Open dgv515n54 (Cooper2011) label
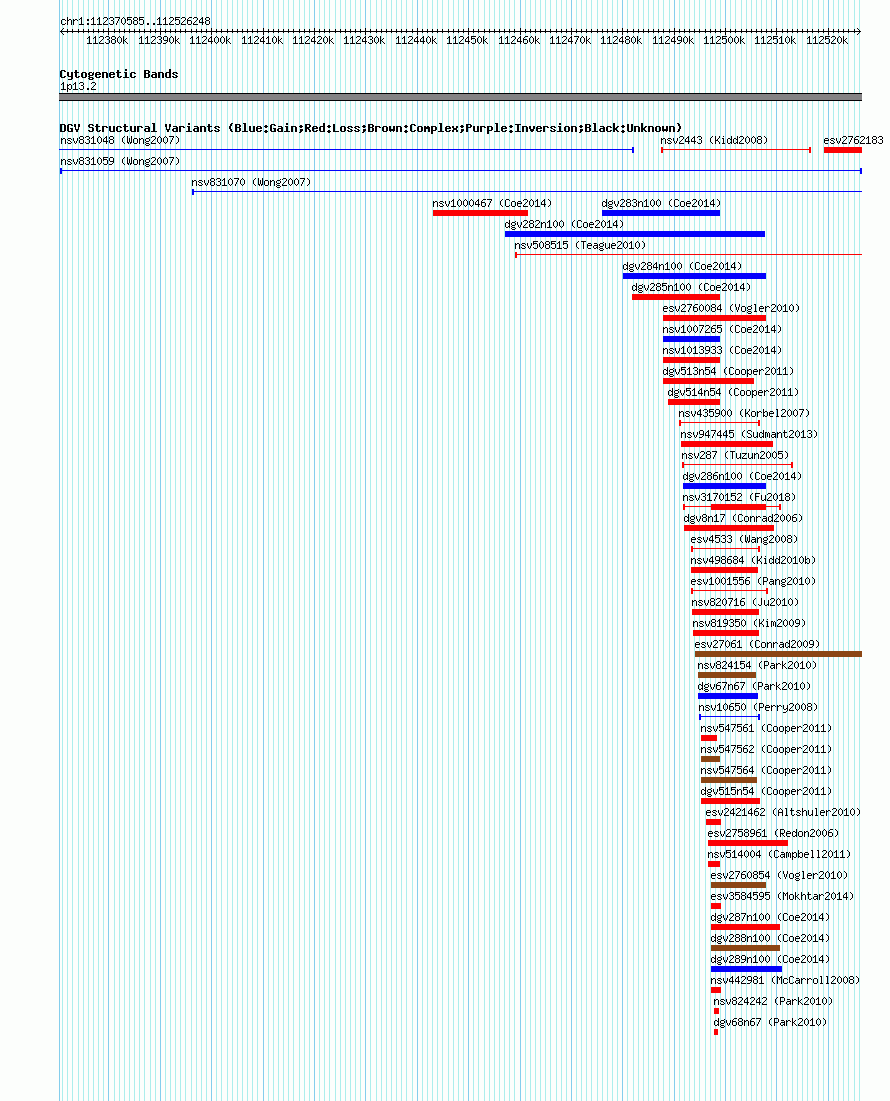 [766, 791]
